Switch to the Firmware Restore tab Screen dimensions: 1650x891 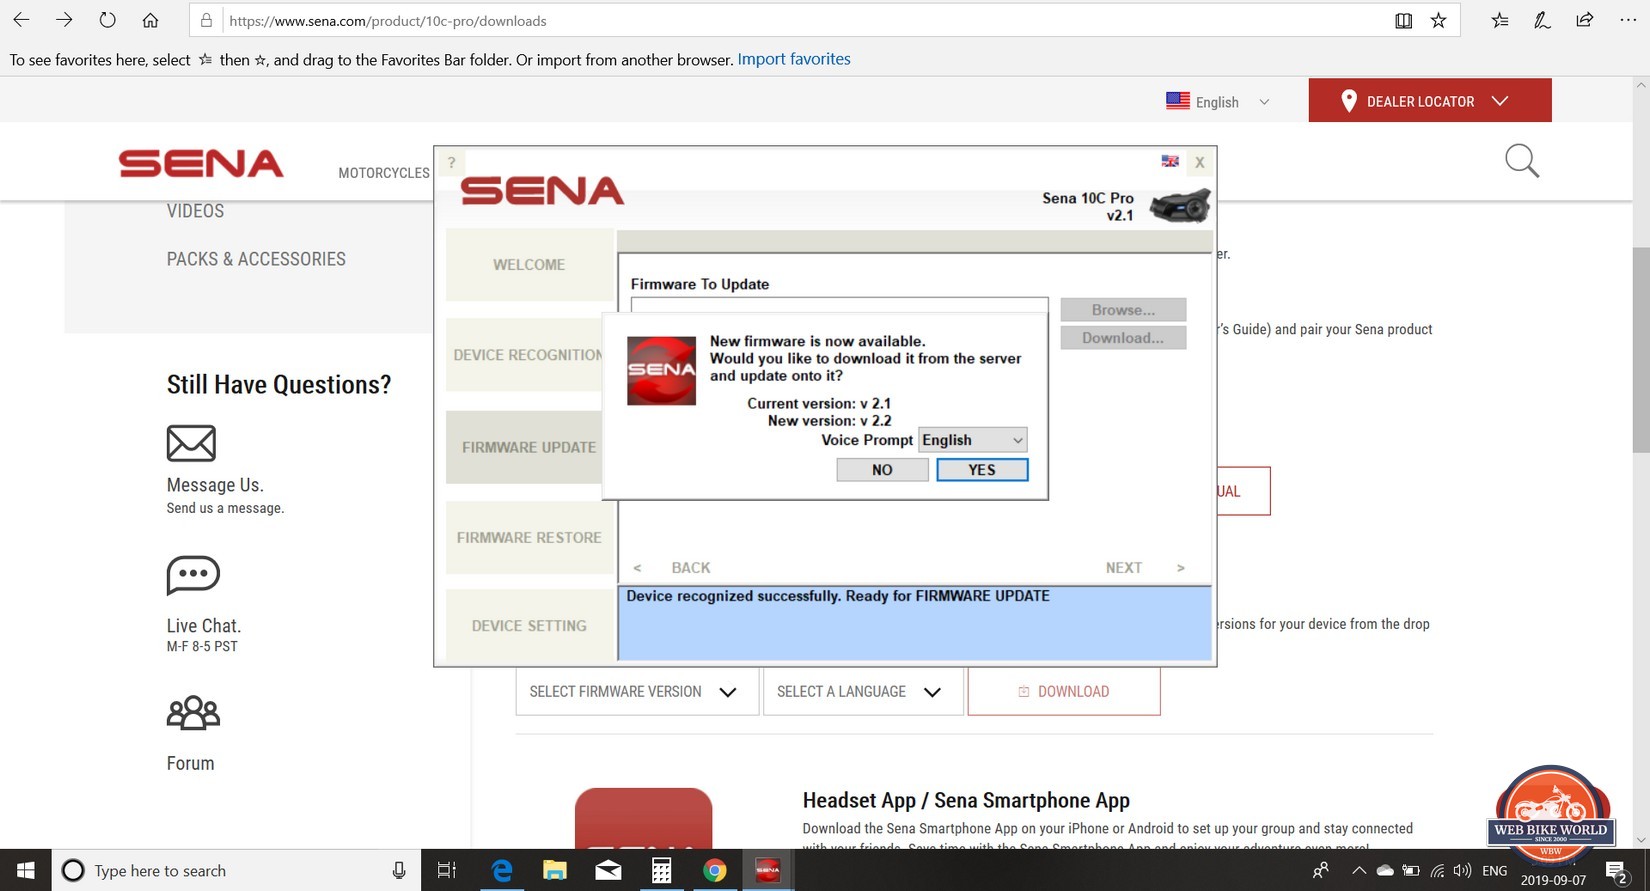tap(529, 538)
